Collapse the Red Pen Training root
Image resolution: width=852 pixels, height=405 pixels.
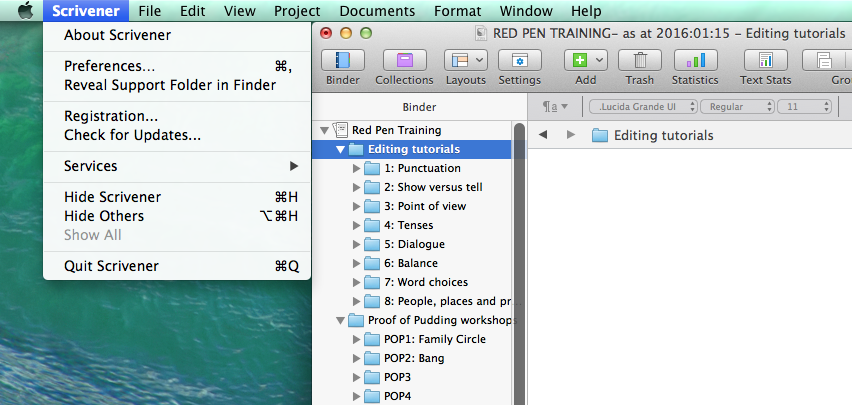pyautogui.click(x=324, y=130)
